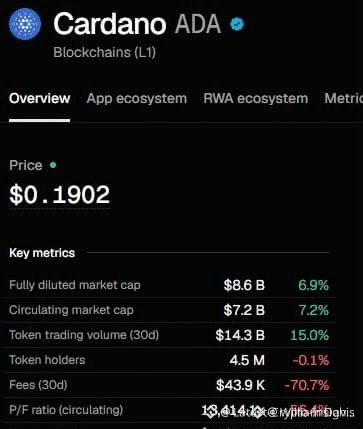The height and width of the screenshot is (429, 363).
Task: Click the -70.7% fees change value
Action: coord(307,385)
